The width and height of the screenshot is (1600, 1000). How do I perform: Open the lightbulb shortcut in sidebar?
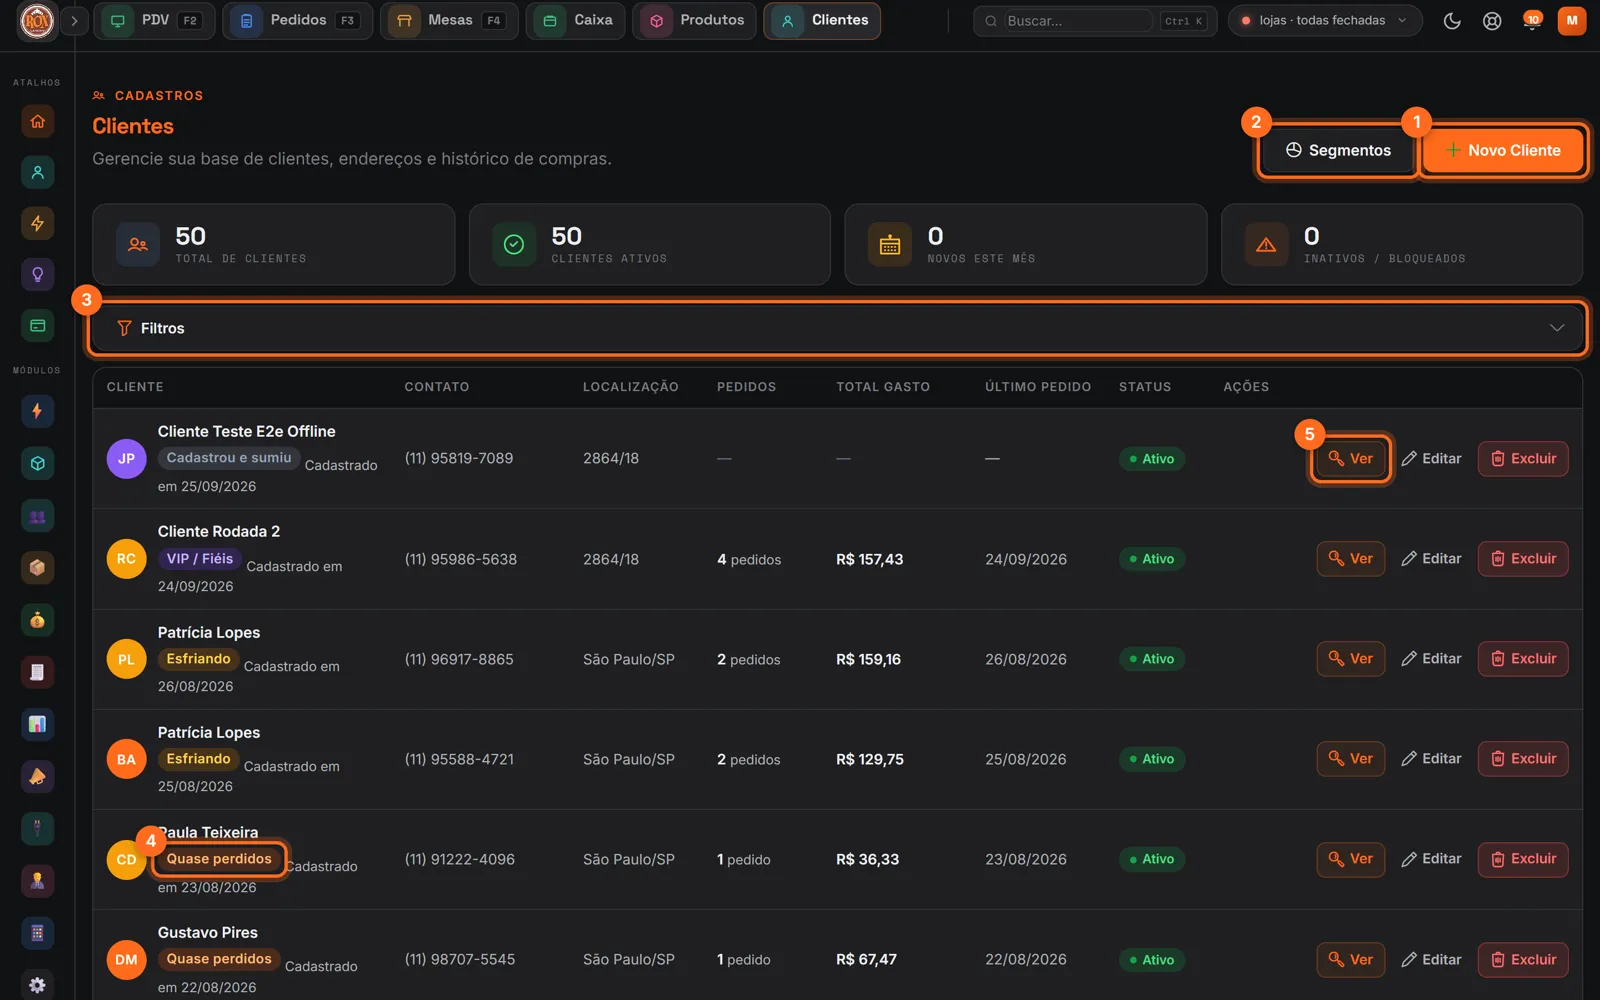(x=37, y=274)
